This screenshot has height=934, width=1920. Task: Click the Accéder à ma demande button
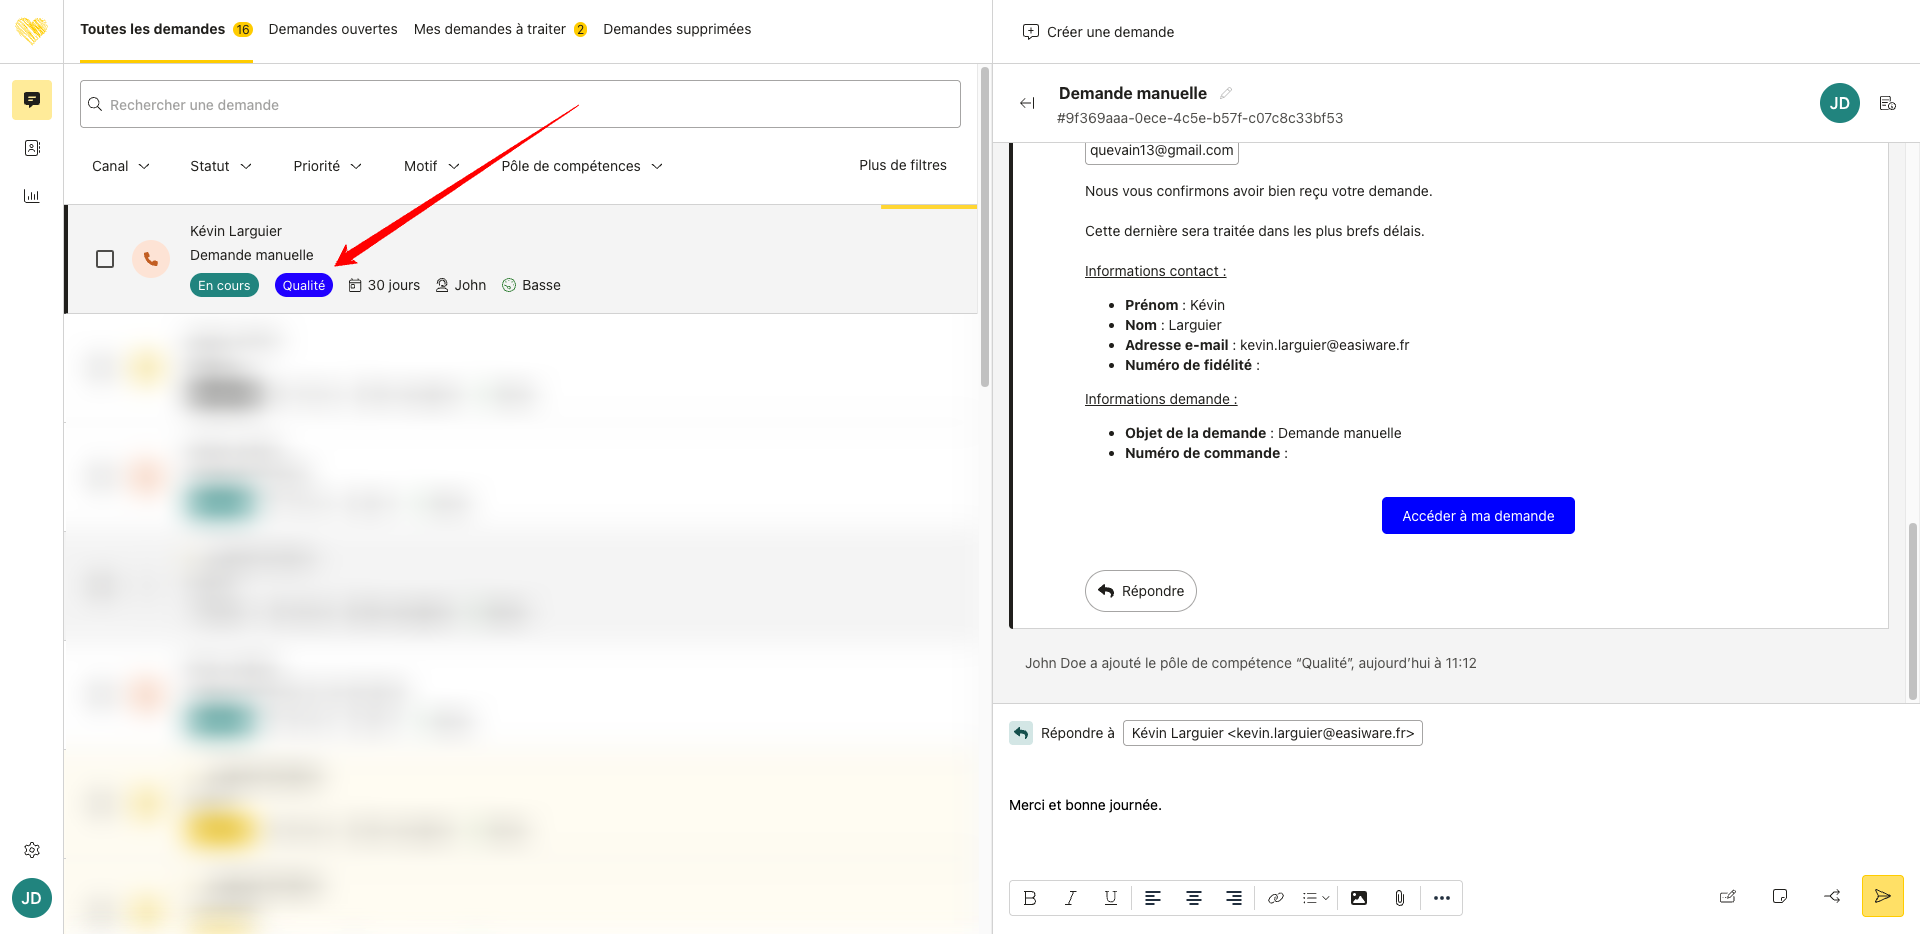pyautogui.click(x=1478, y=516)
